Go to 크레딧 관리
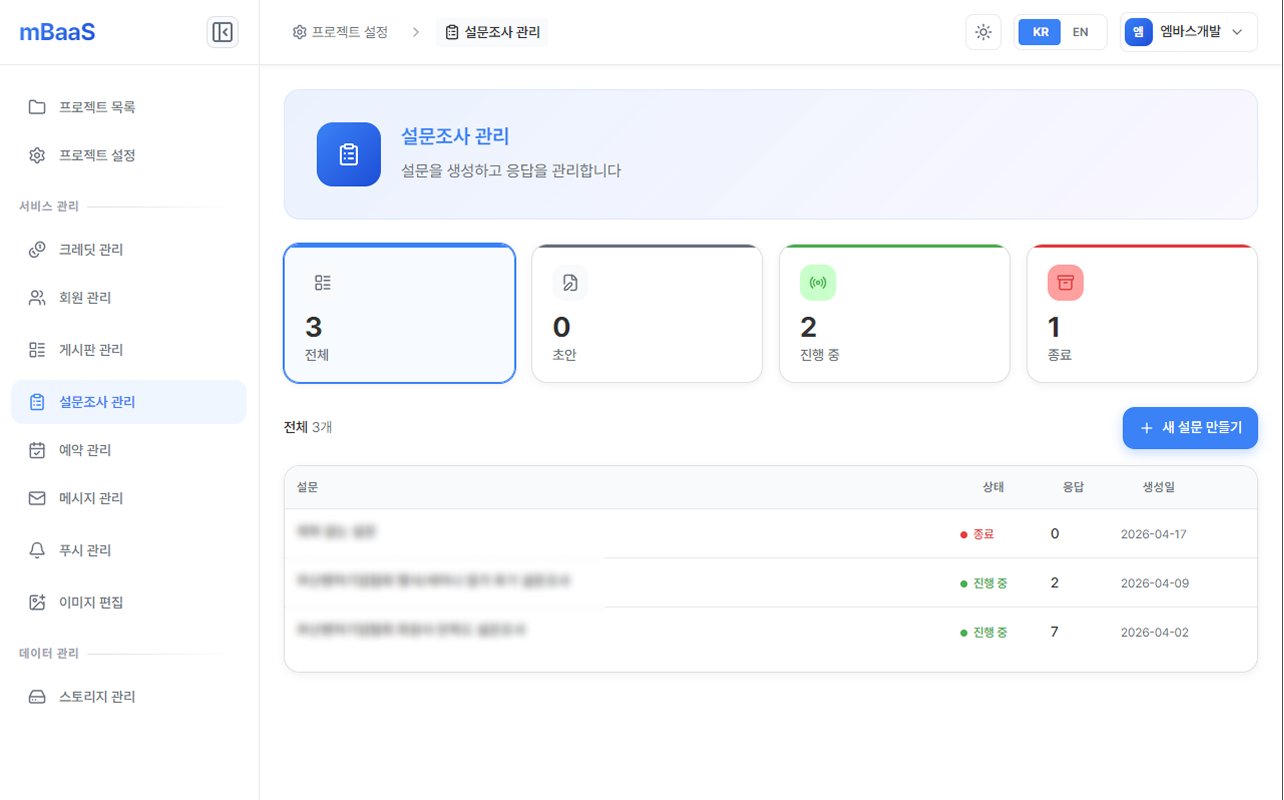Viewport: 1284px width, 800px height. pos(129,249)
